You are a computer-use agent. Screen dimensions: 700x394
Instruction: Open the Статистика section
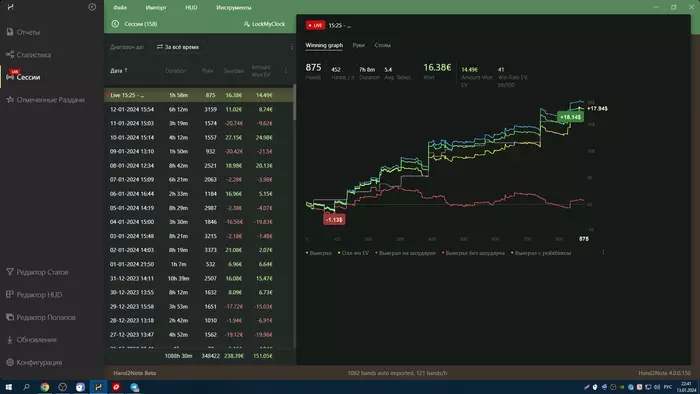pos(29,55)
